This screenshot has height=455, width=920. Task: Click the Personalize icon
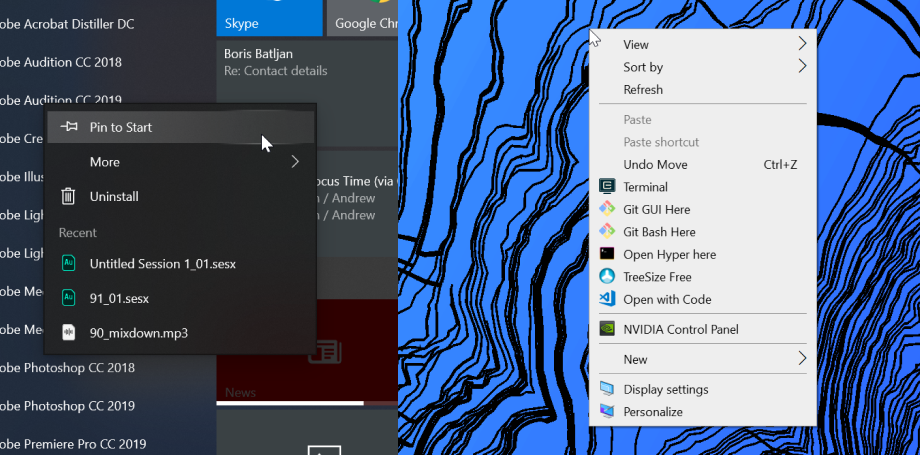tap(607, 412)
